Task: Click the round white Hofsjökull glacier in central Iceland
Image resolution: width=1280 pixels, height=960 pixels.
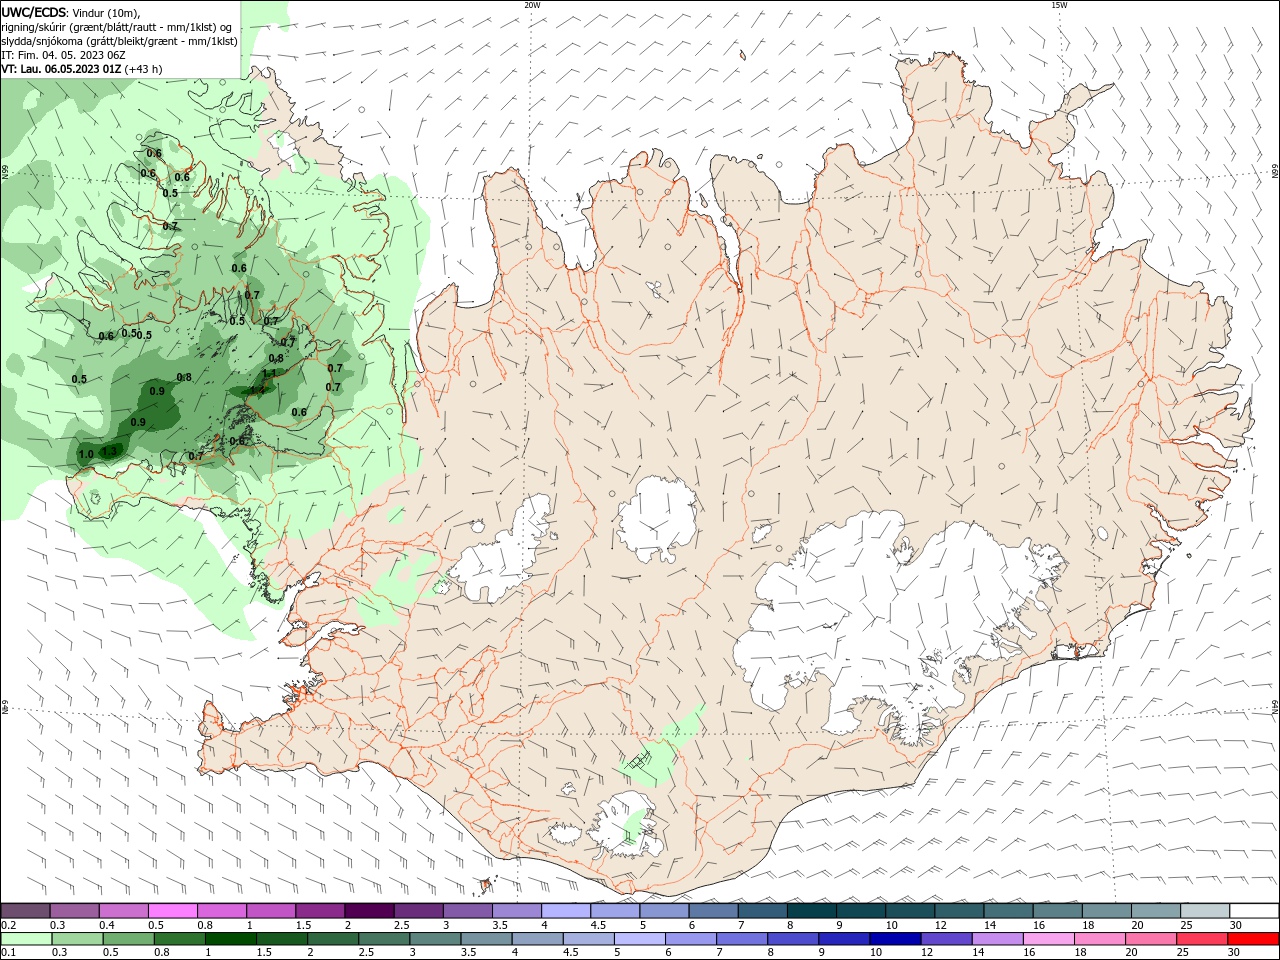Action: pos(656,520)
